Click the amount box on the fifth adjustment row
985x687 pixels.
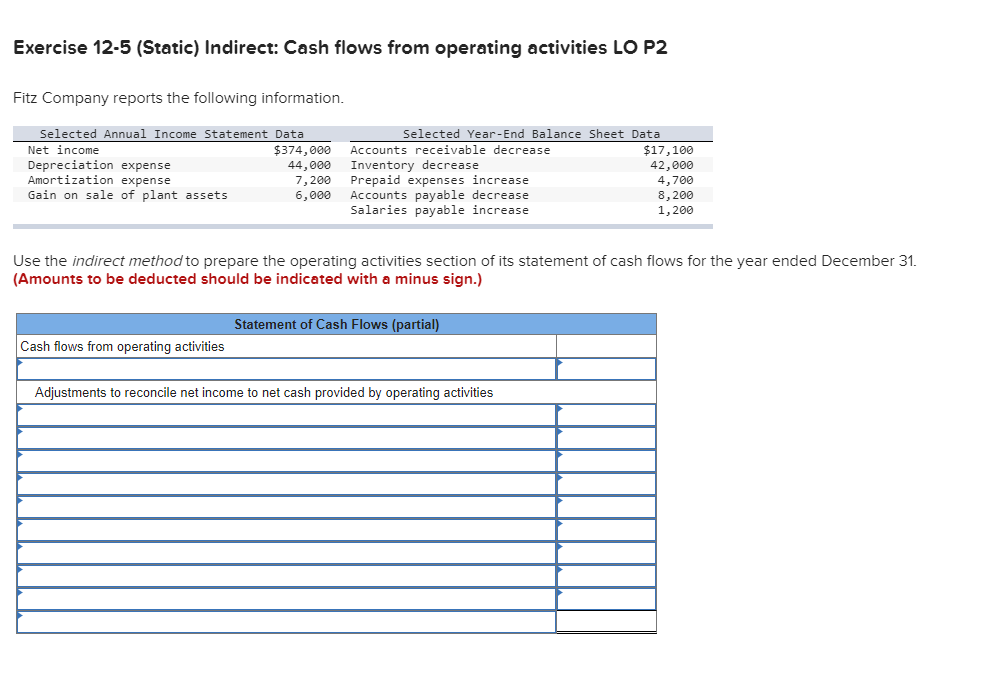coord(607,504)
